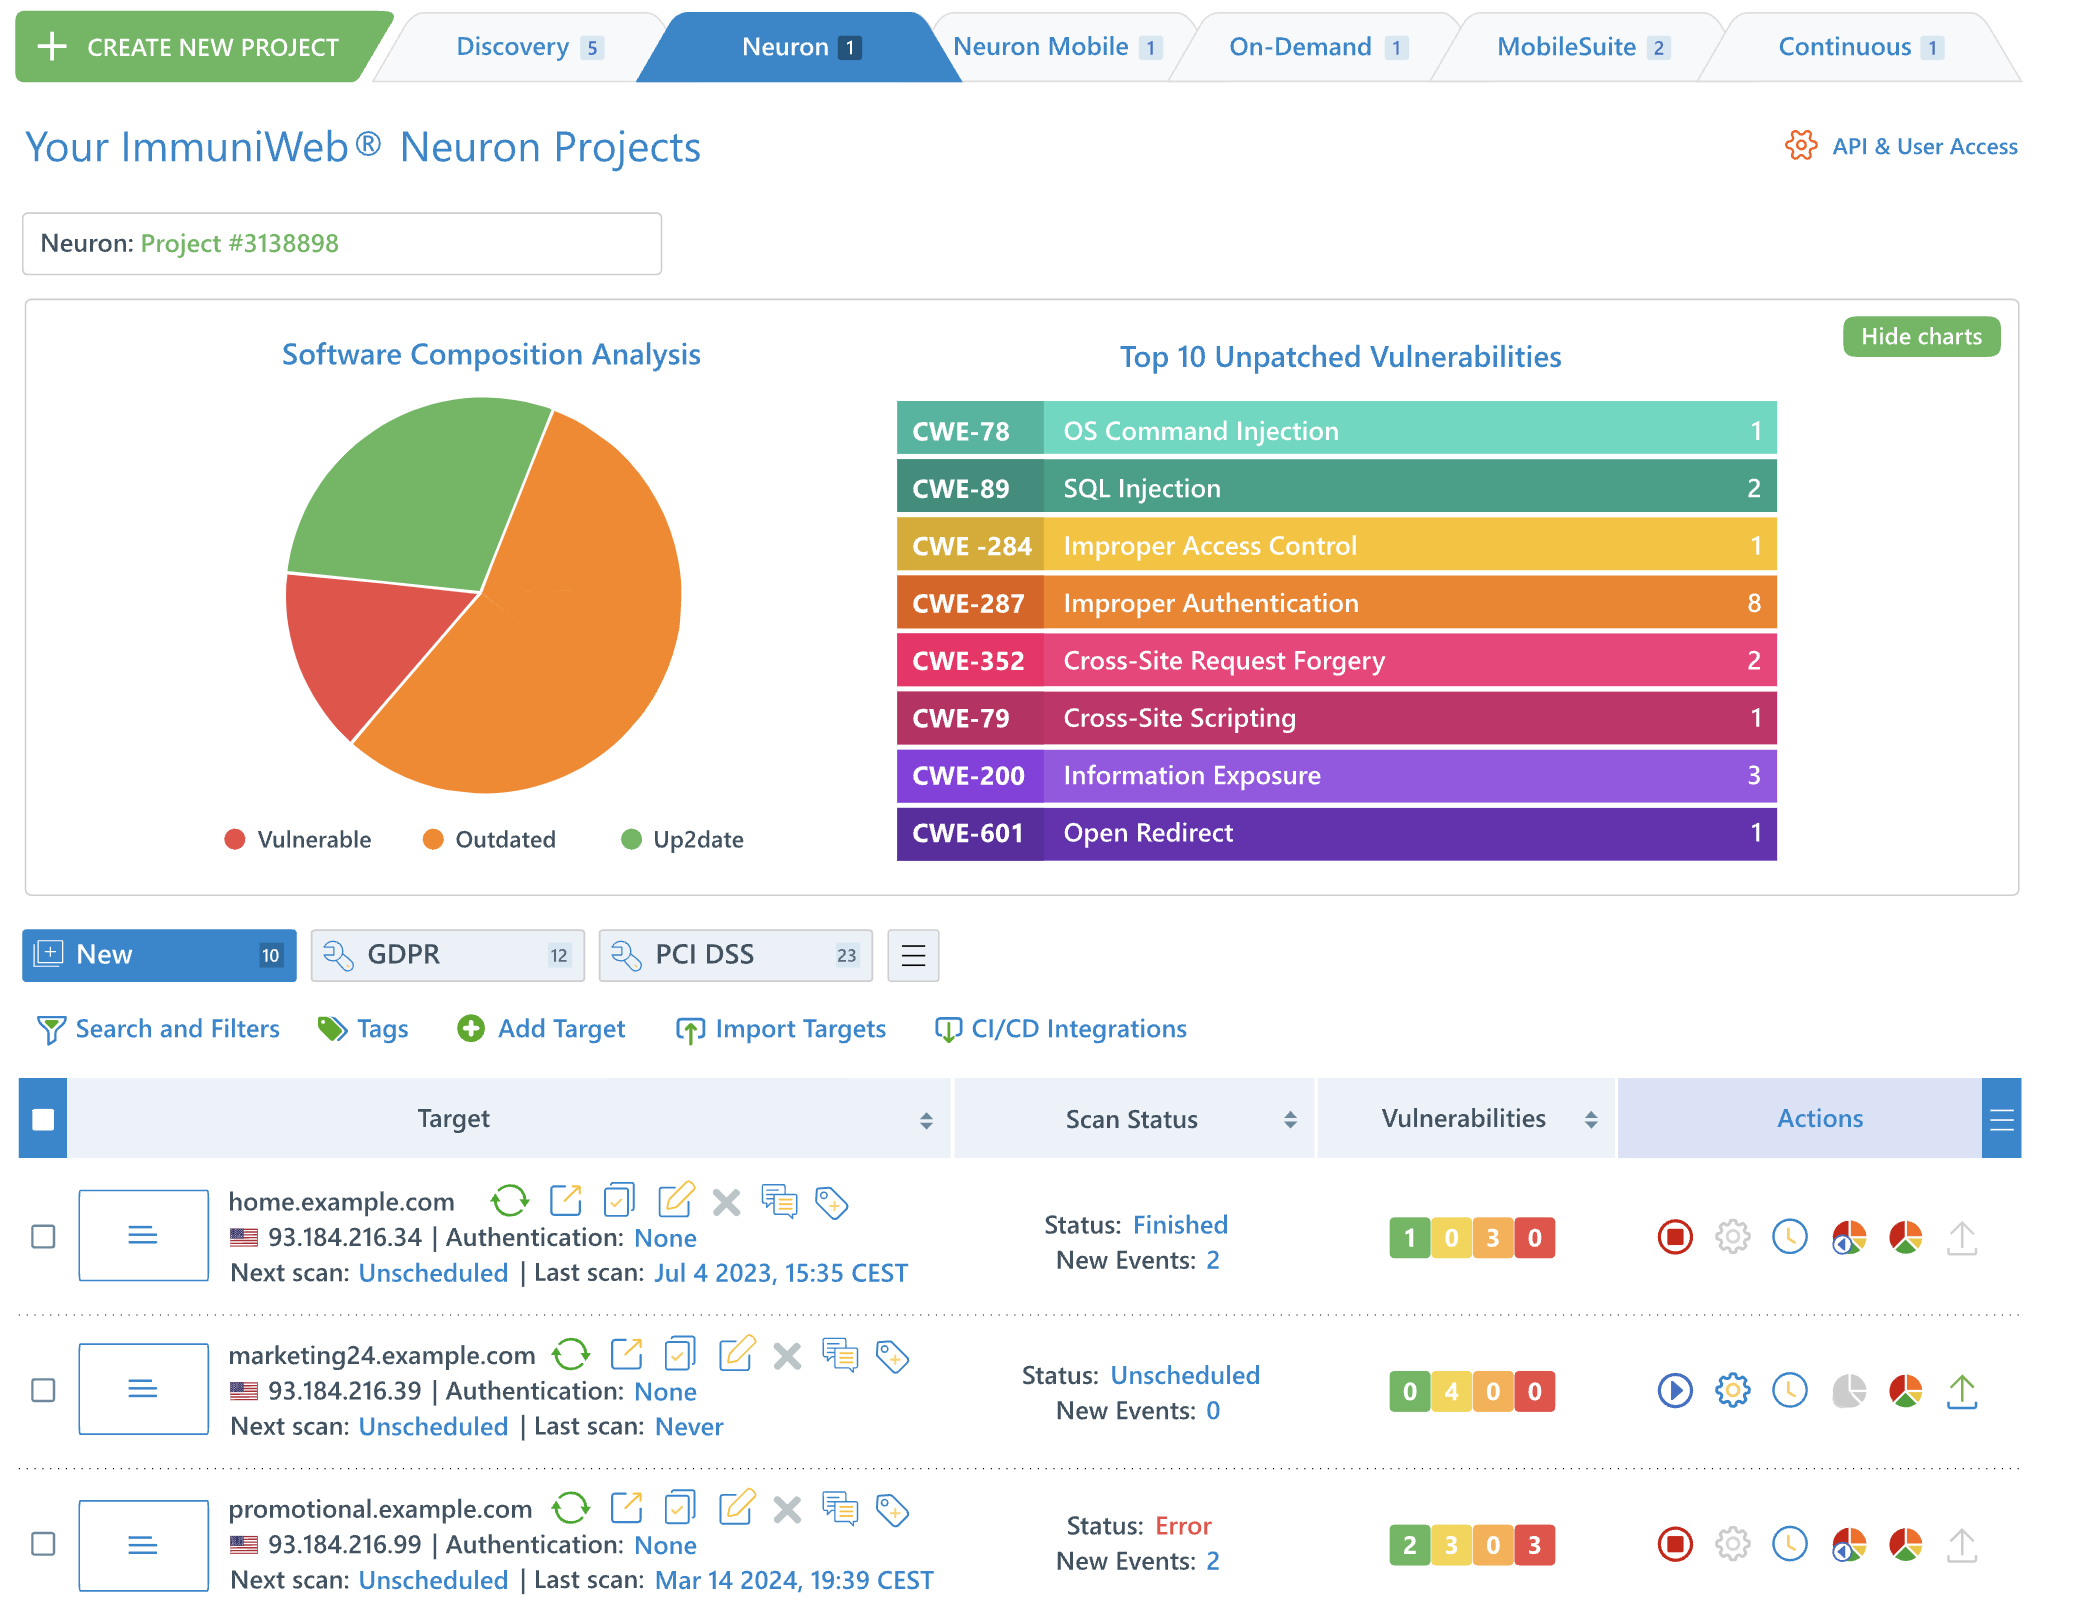2092x1624 pixels.
Task: Go to the On-Demand tab
Action: pyautogui.click(x=1318, y=47)
